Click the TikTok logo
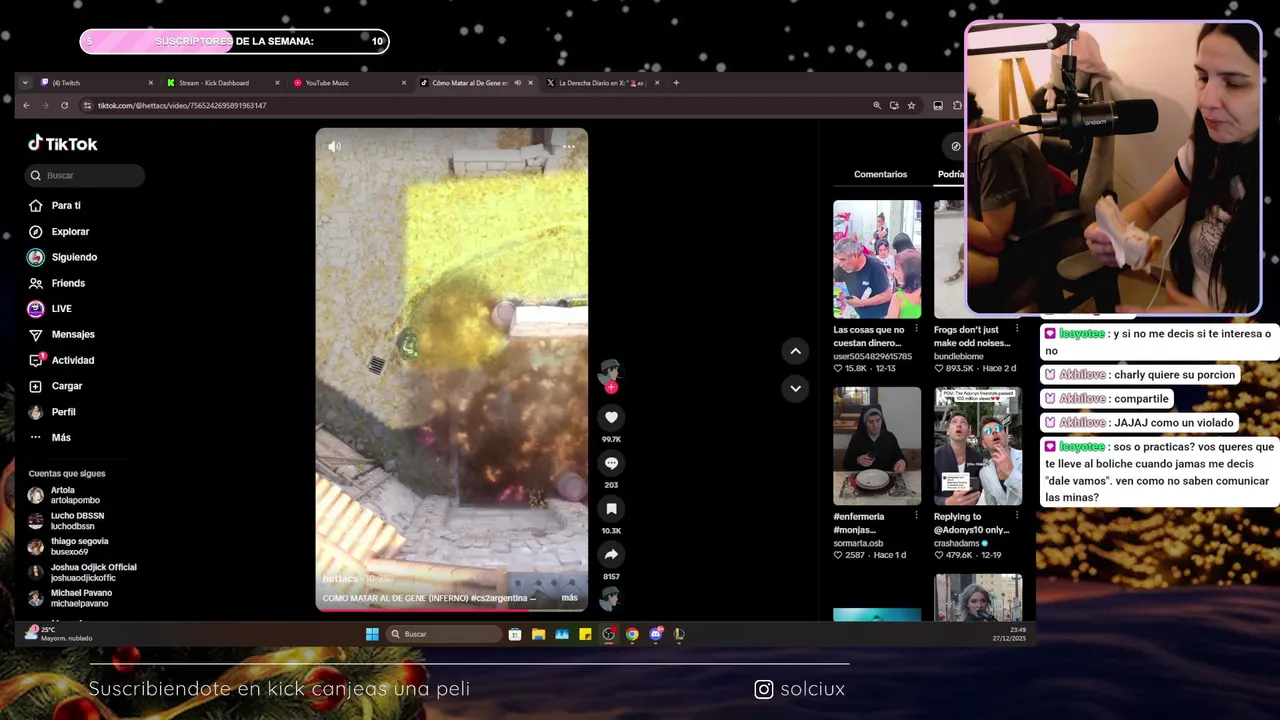1280x720 pixels. [63, 144]
